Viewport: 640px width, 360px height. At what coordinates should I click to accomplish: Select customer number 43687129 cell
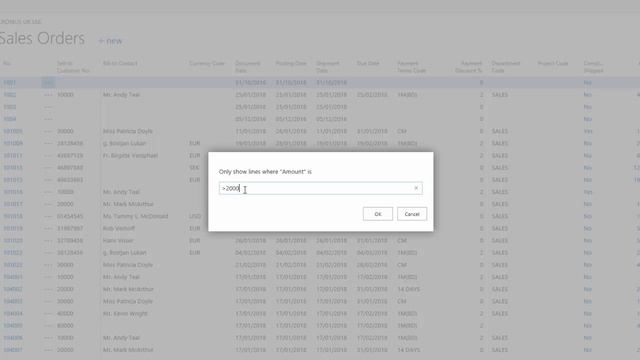[x=70, y=156]
